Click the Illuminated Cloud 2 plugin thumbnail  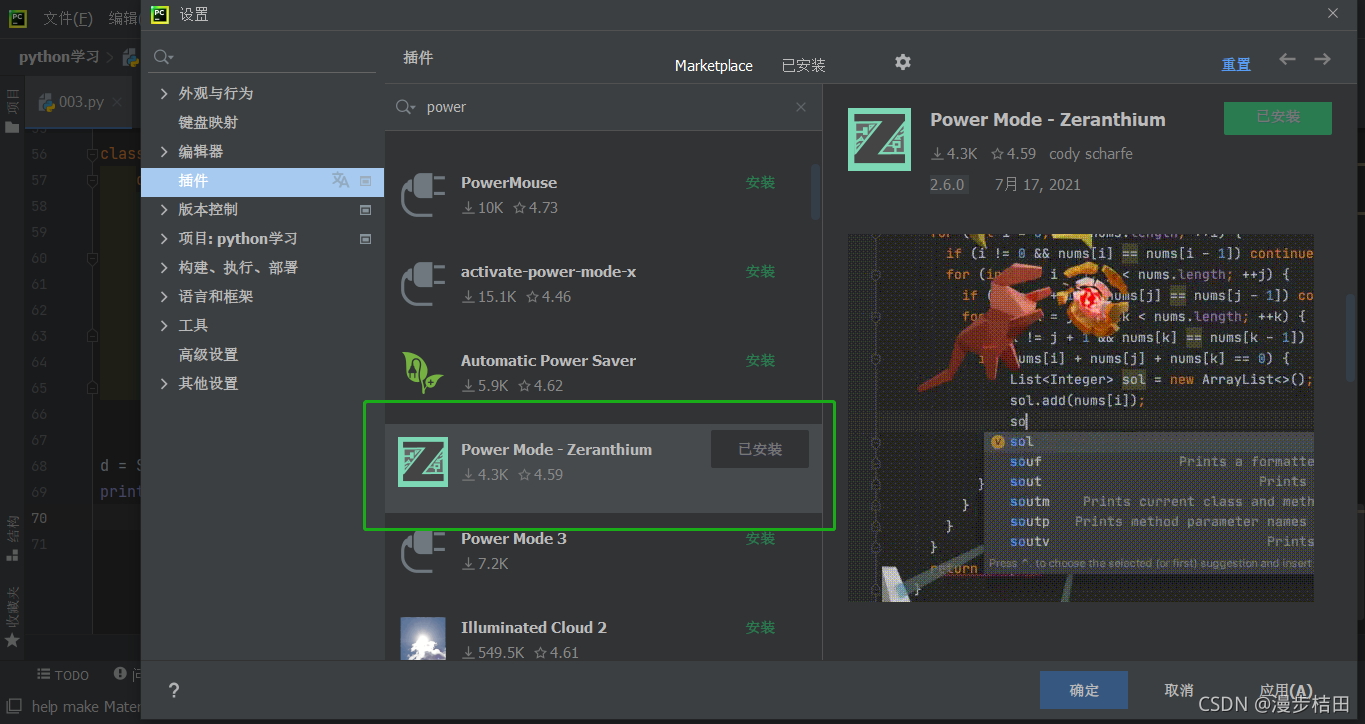[422, 639]
